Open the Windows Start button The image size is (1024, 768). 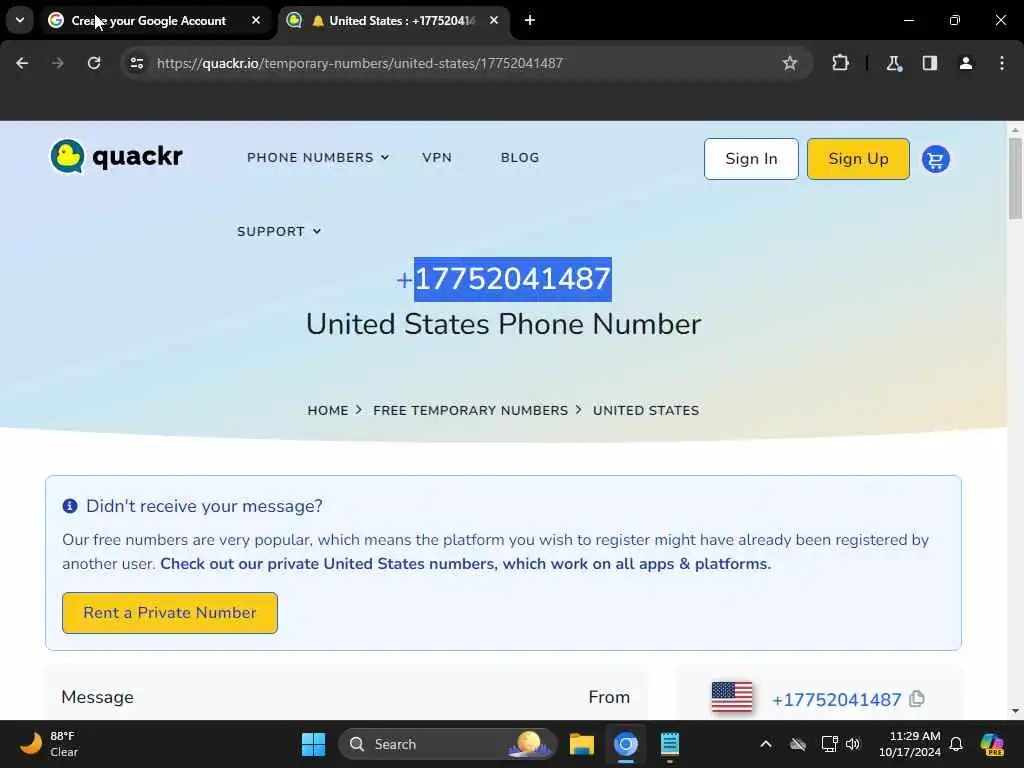[313, 744]
